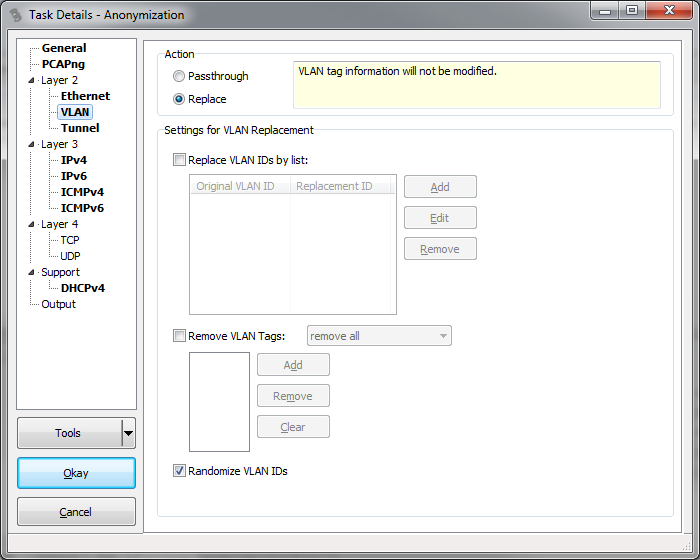Enable Replace VLAN IDs by list checkbox
This screenshot has width=700, height=560.
coord(179,160)
